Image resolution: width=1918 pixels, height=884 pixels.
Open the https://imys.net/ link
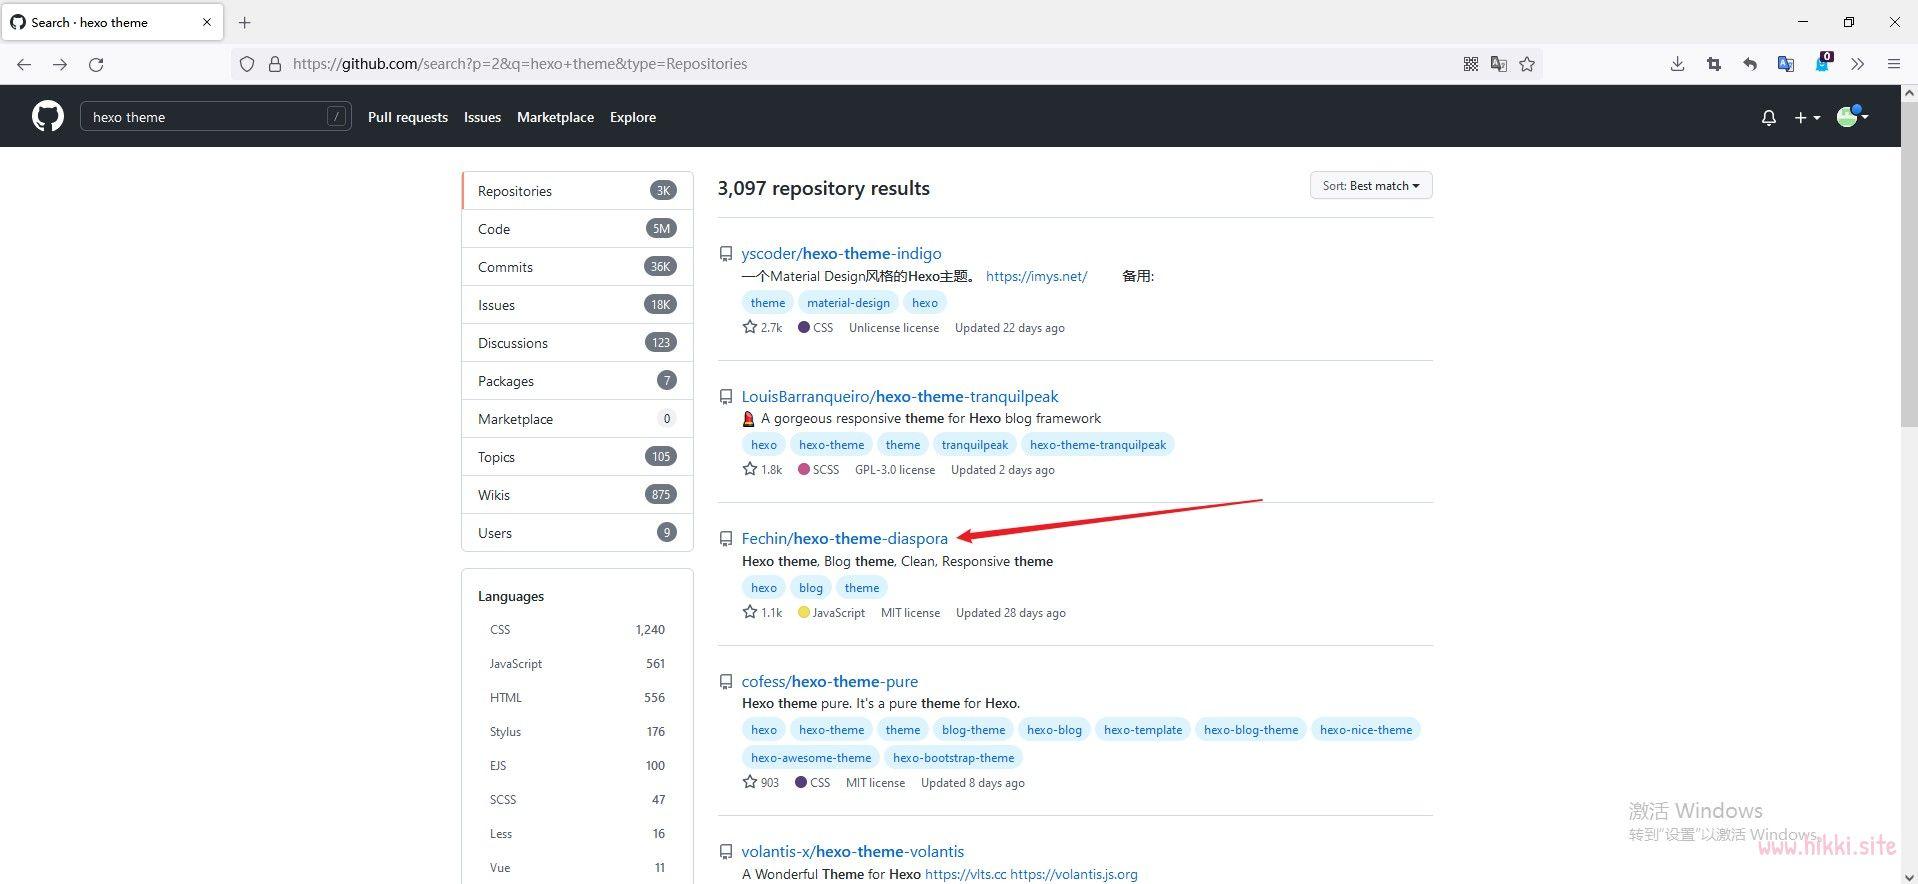1036,276
